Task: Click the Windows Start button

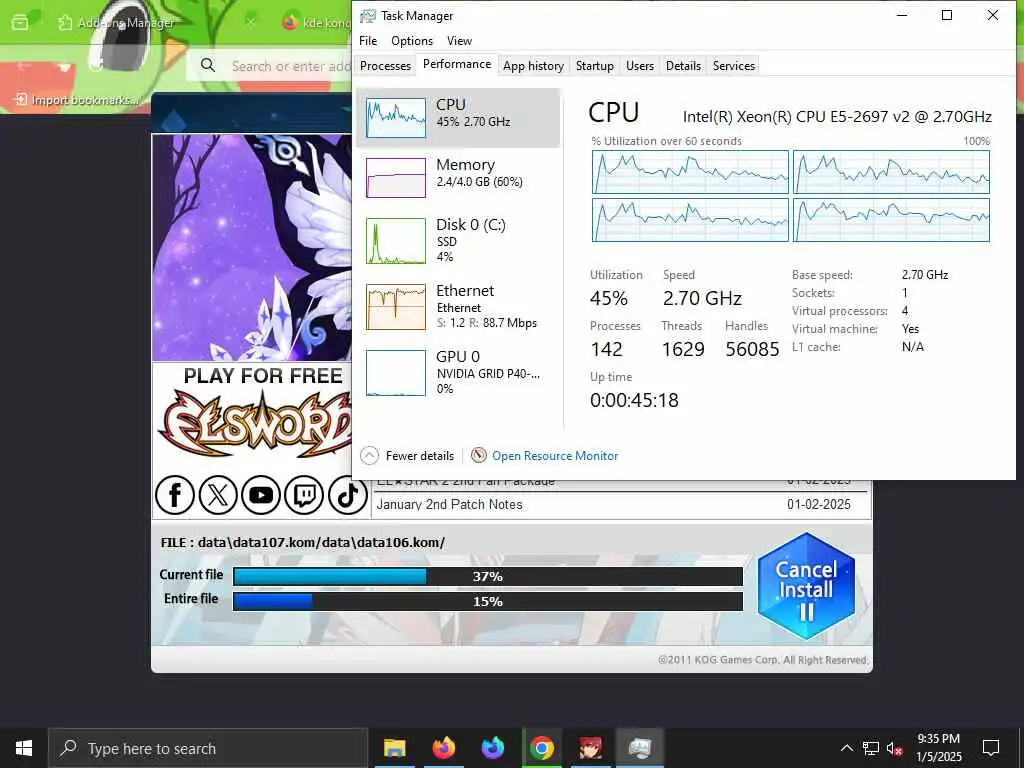Action: point(24,748)
